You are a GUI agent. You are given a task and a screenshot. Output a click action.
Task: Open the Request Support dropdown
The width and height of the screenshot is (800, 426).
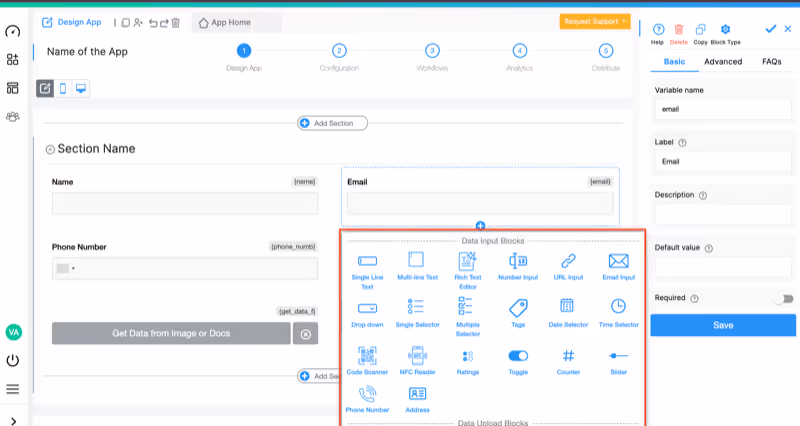pos(595,21)
